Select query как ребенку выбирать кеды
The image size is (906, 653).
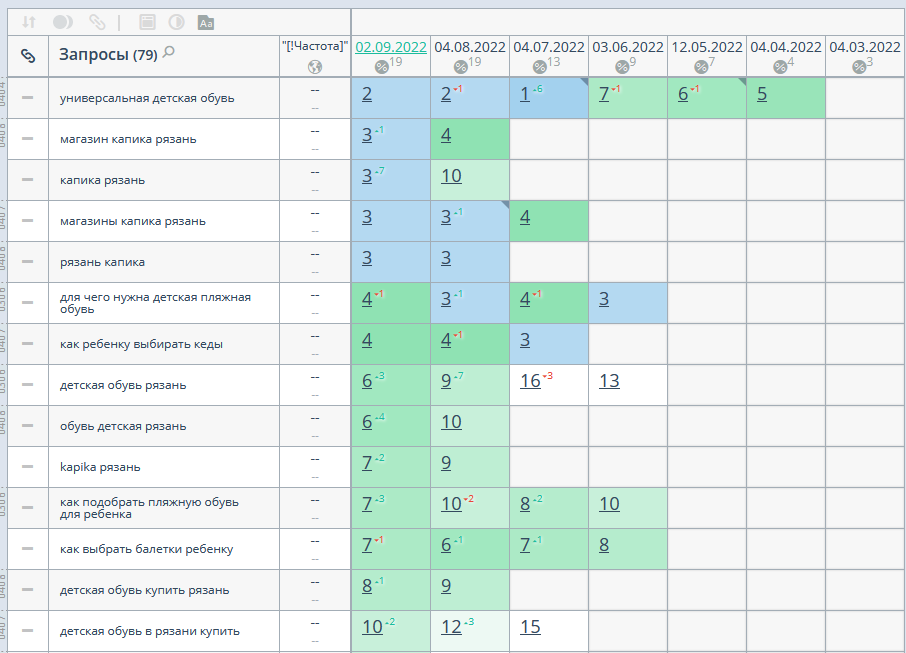click(141, 344)
